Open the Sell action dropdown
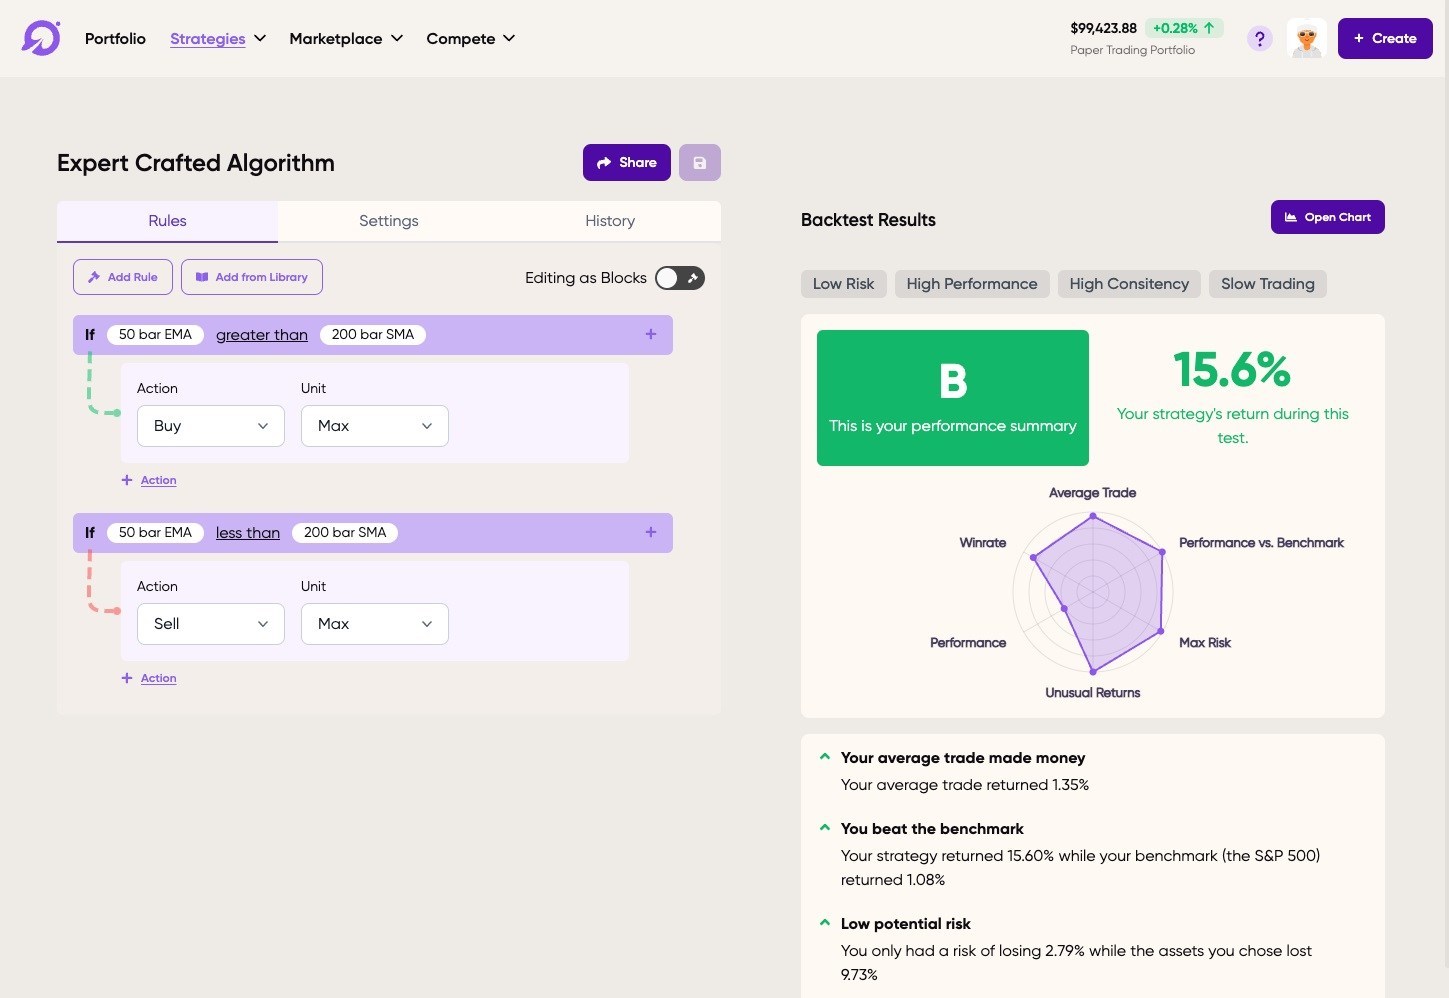This screenshot has height=998, width=1449. coord(211,624)
